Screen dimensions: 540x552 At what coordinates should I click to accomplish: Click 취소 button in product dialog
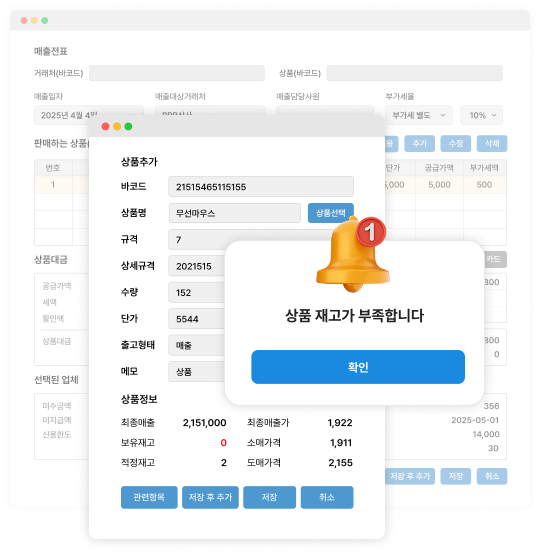click(327, 497)
